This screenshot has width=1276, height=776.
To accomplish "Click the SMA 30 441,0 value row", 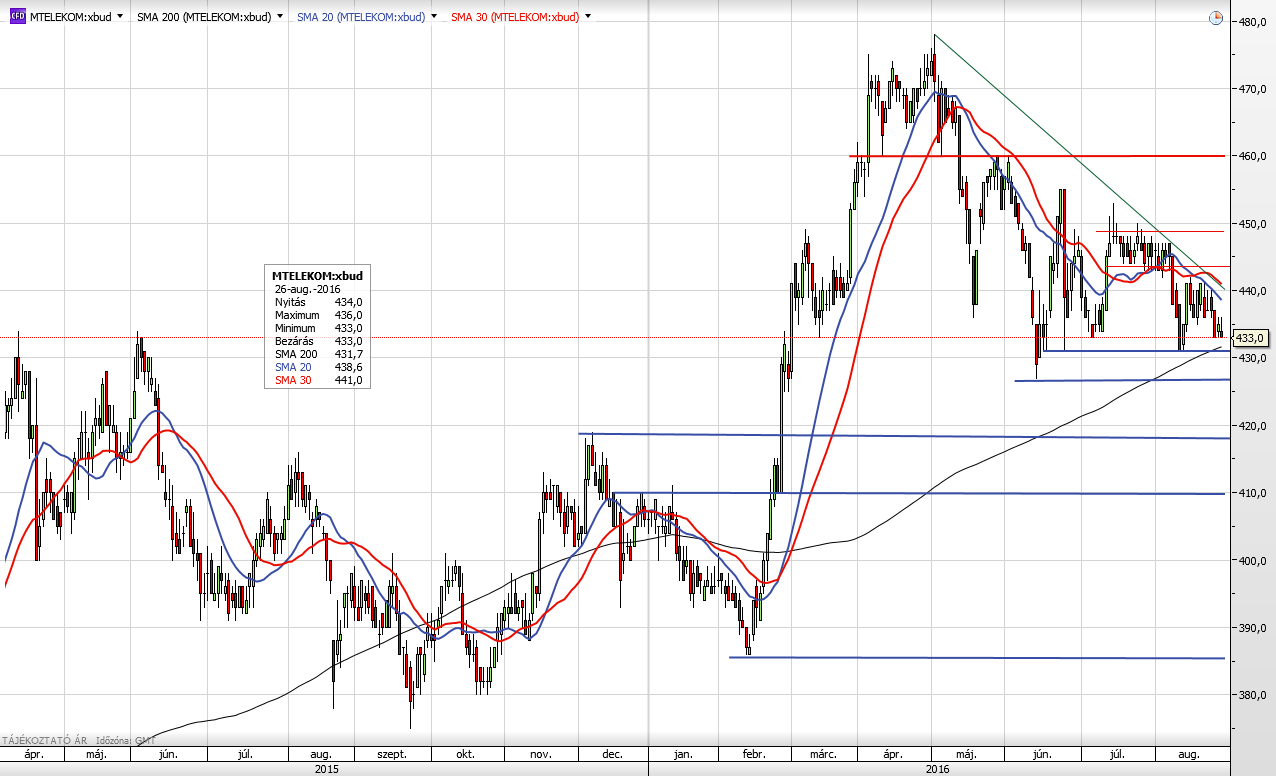I will click(x=317, y=380).
